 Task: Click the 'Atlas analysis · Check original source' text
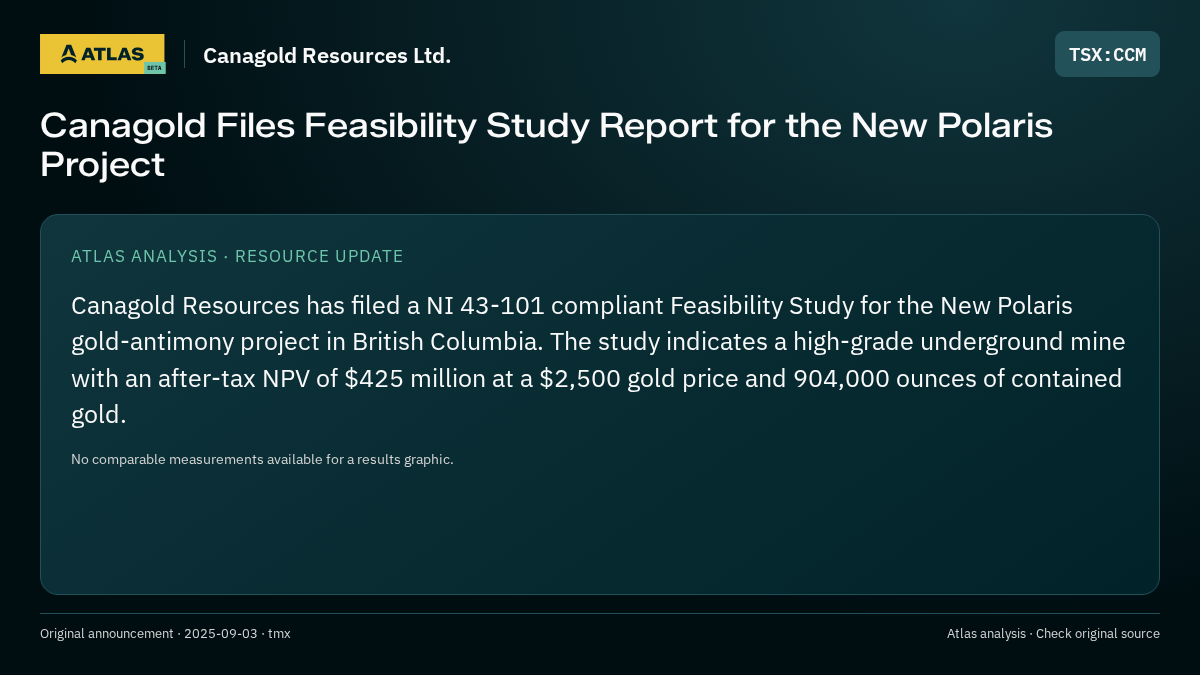[1053, 633]
